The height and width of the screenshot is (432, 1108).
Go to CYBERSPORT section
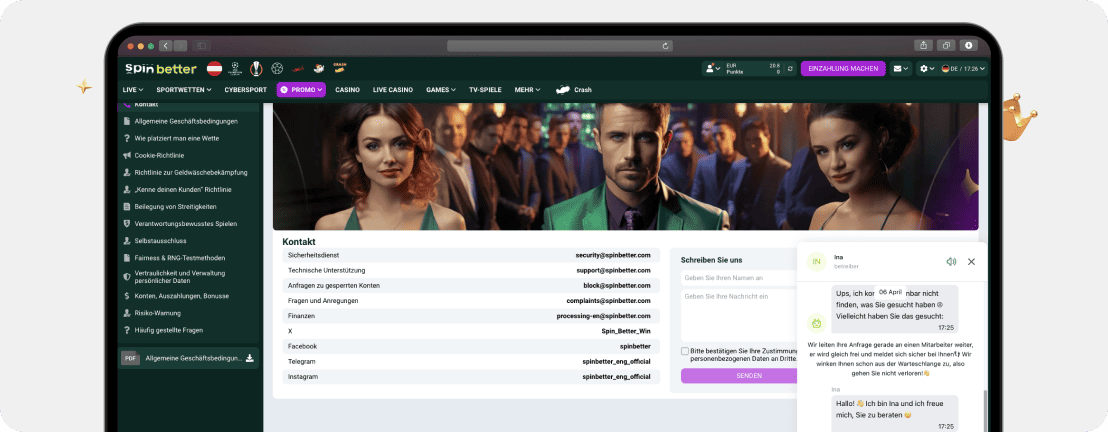(x=245, y=90)
